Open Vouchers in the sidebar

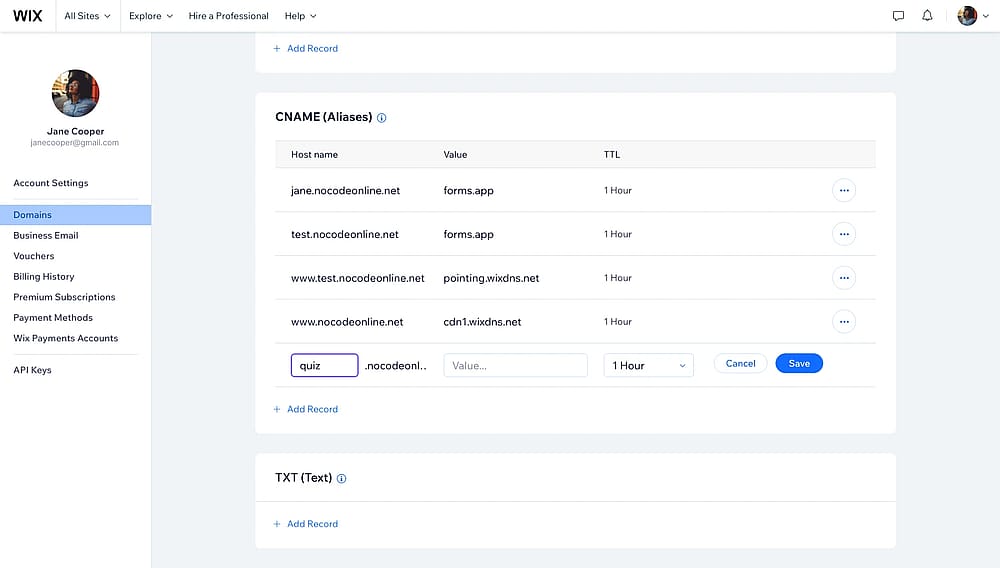(34, 256)
